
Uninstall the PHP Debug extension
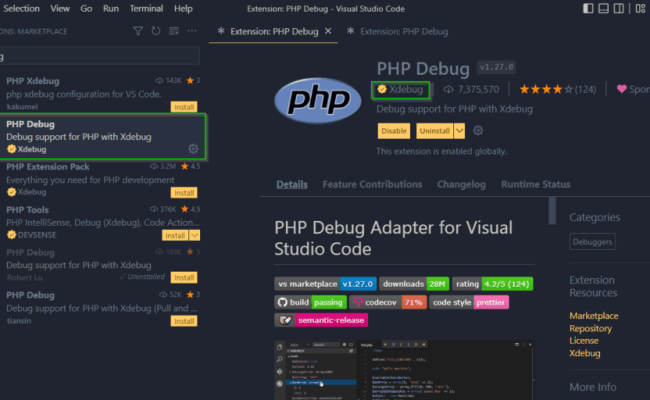click(x=434, y=131)
